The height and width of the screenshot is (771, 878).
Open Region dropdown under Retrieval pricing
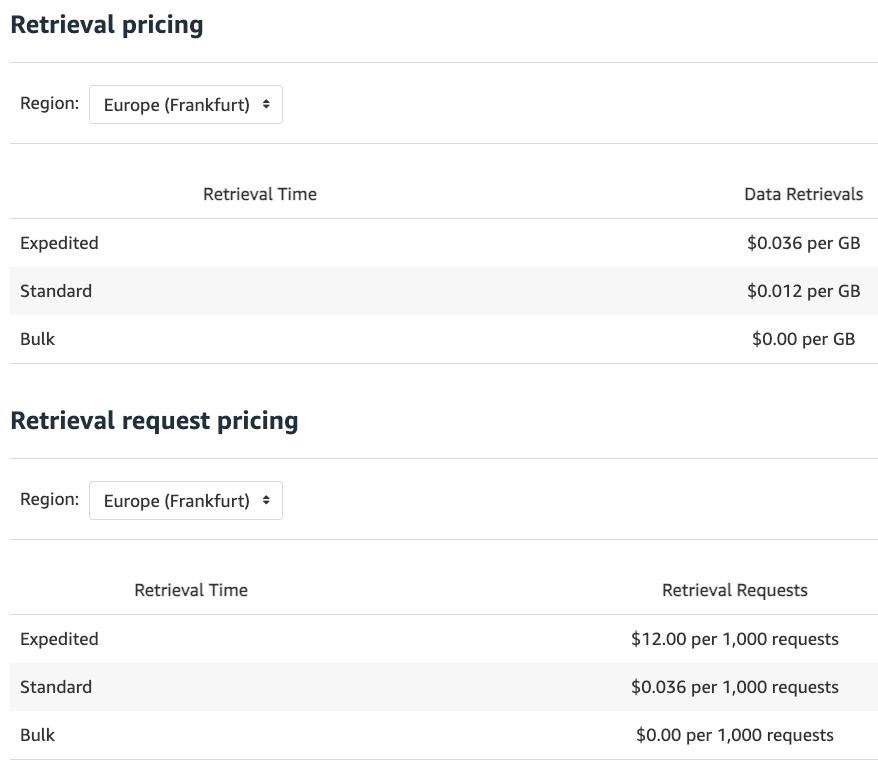coord(186,105)
